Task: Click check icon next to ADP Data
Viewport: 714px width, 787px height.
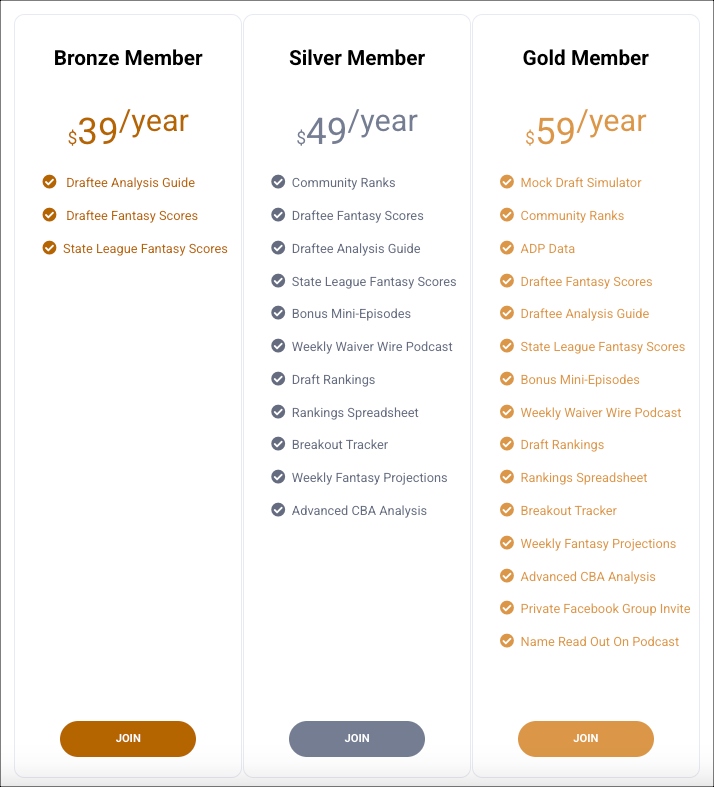Action: tap(507, 248)
